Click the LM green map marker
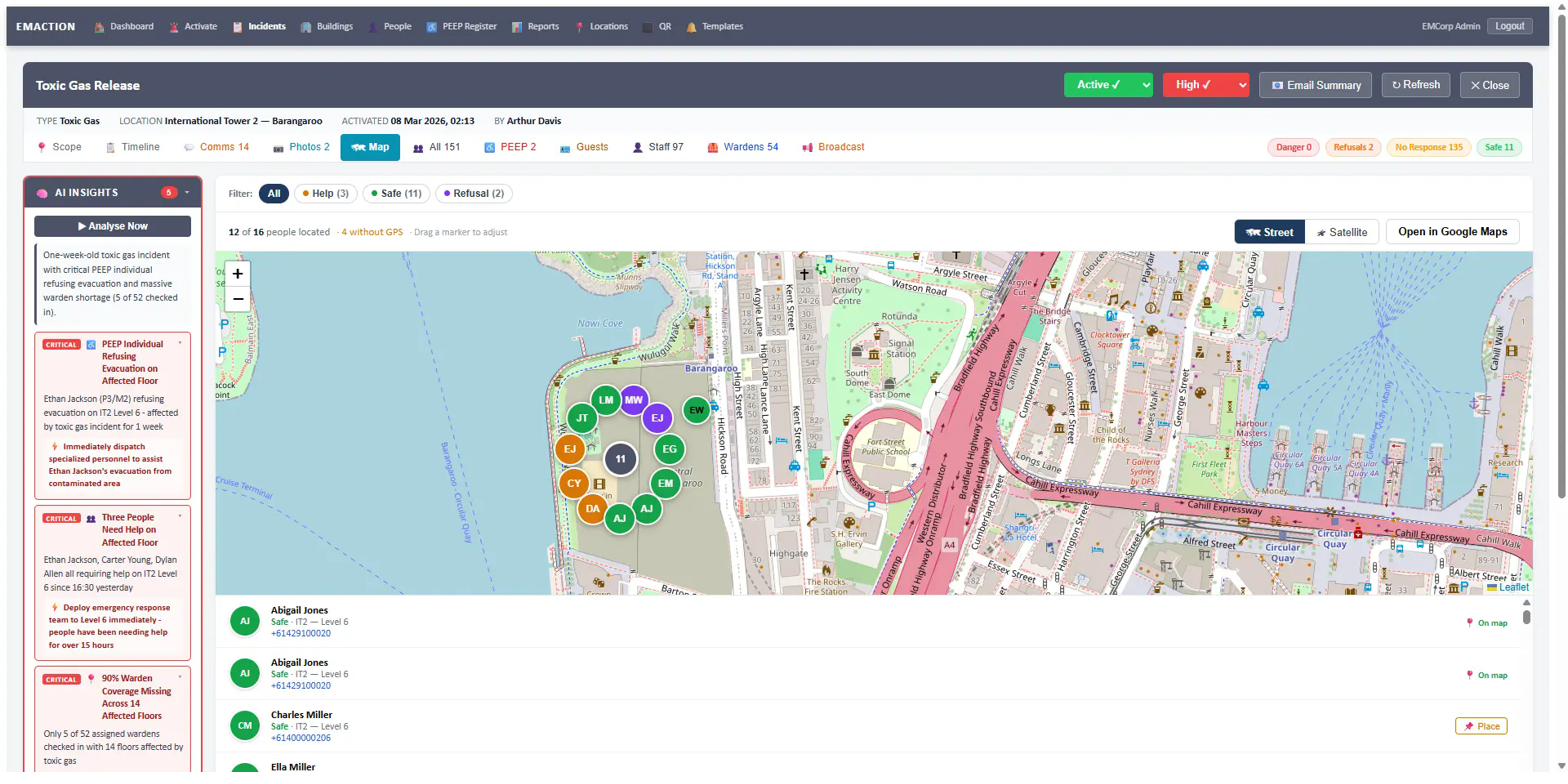1568x784 pixels. pos(604,400)
